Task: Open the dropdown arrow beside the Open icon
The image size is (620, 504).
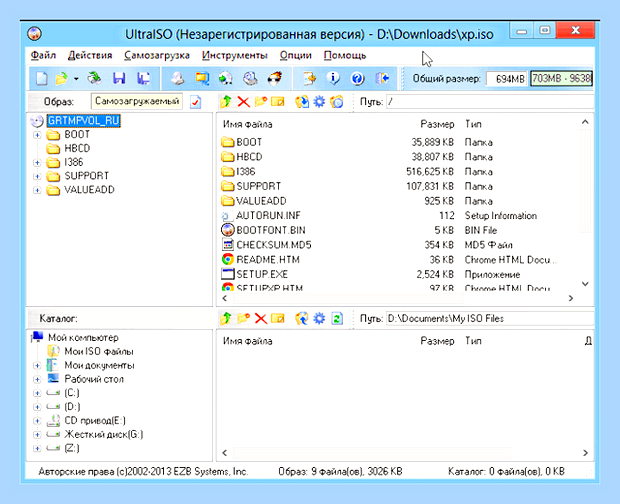Action: click(x=76, y=79)
